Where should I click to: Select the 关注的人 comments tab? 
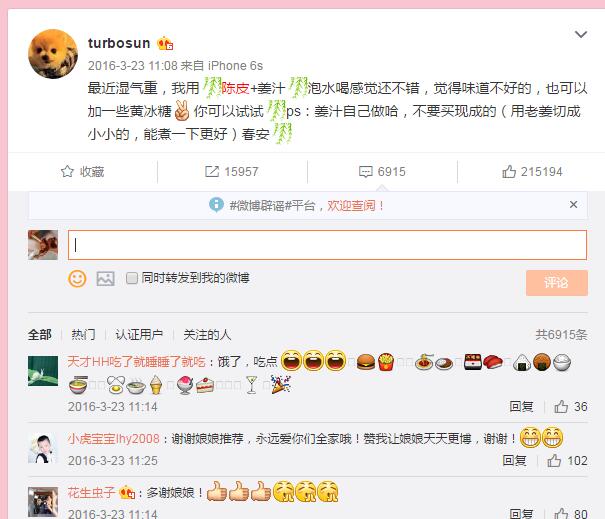point(207,335)
